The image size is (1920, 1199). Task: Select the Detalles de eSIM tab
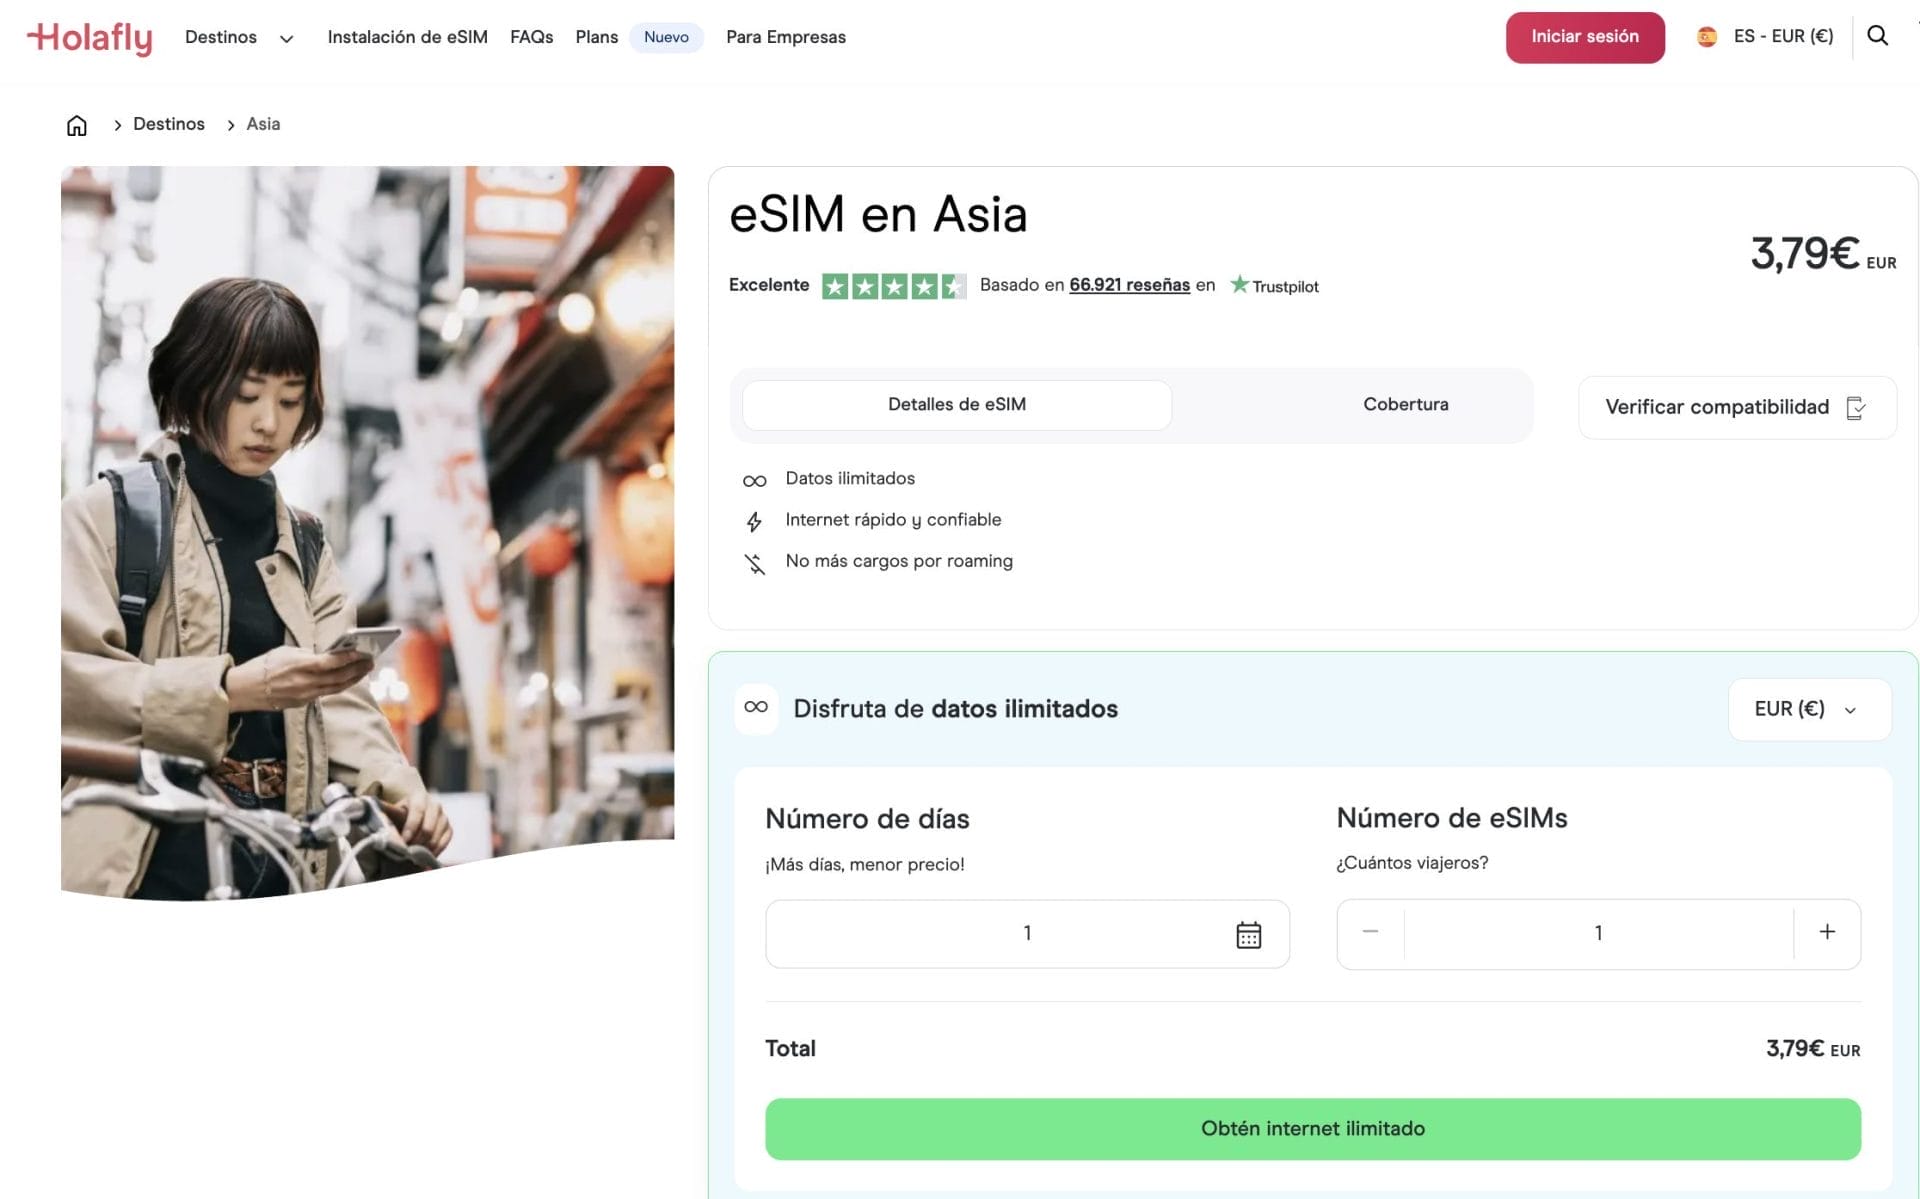[x=956, y=405]
